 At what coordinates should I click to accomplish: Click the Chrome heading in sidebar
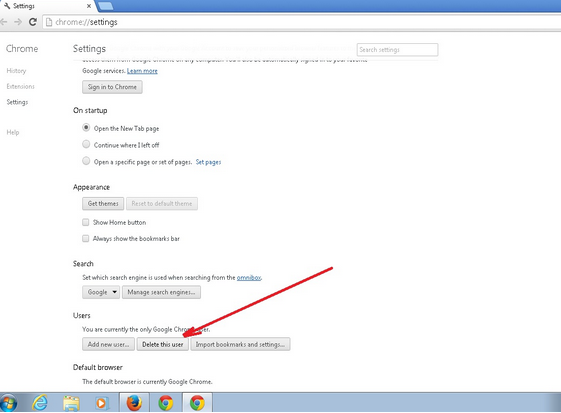click(x=22, y=49)
